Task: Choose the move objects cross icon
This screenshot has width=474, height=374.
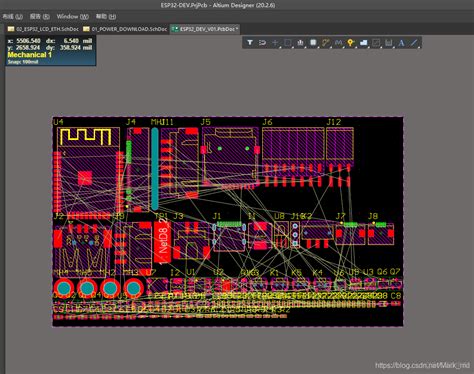Action: pyautogui.click(x=275, y=43)
